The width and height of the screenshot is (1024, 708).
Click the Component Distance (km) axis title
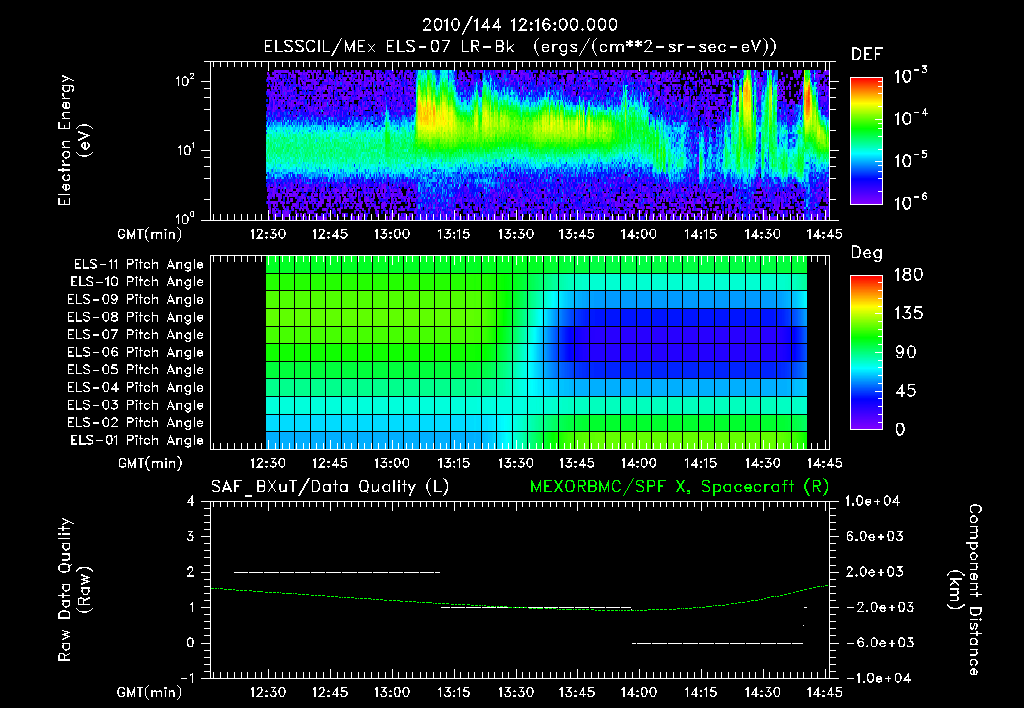pos(965,590)
